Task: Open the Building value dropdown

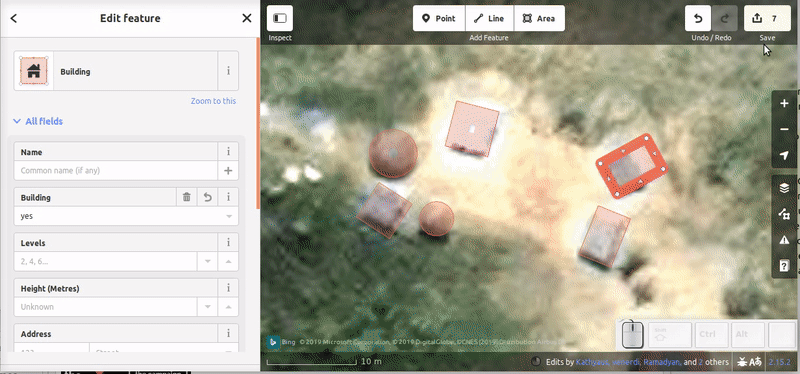Action: pyautogui.click(x=229, y=216)
